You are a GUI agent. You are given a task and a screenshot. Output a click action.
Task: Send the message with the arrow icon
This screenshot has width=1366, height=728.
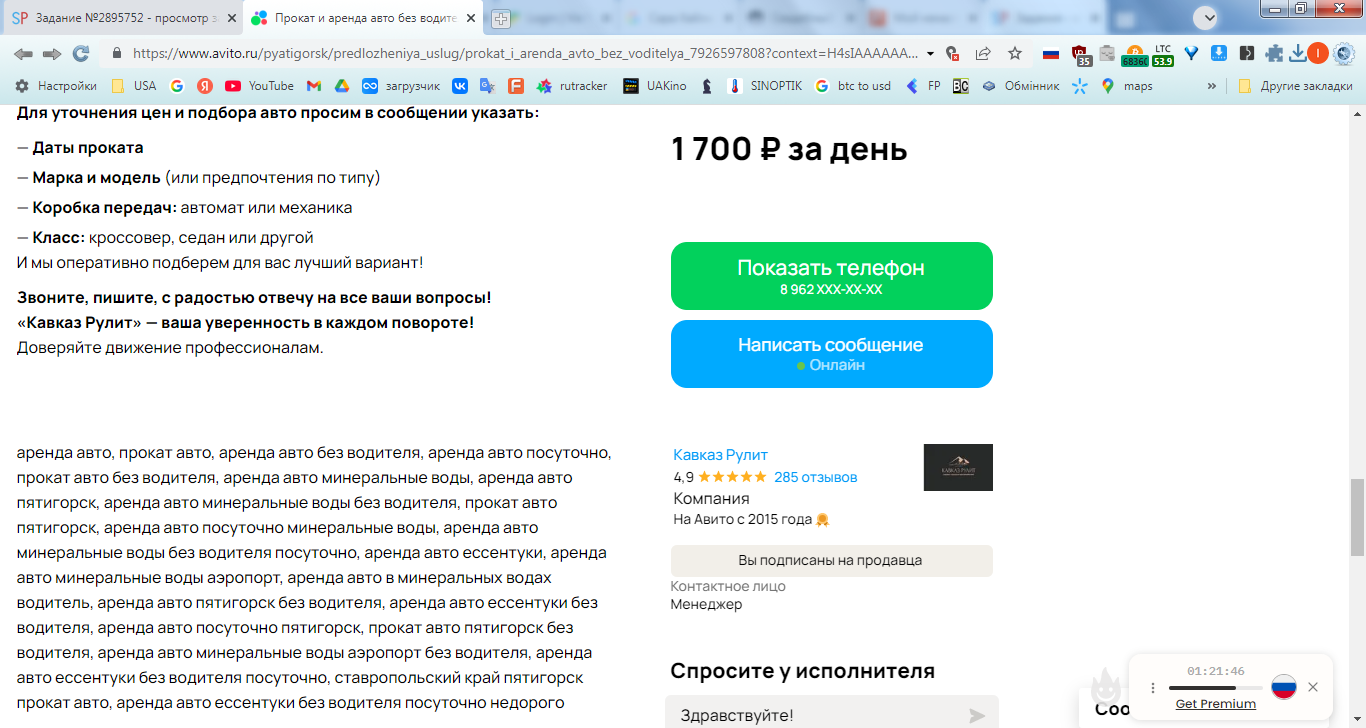coord(977,716)
